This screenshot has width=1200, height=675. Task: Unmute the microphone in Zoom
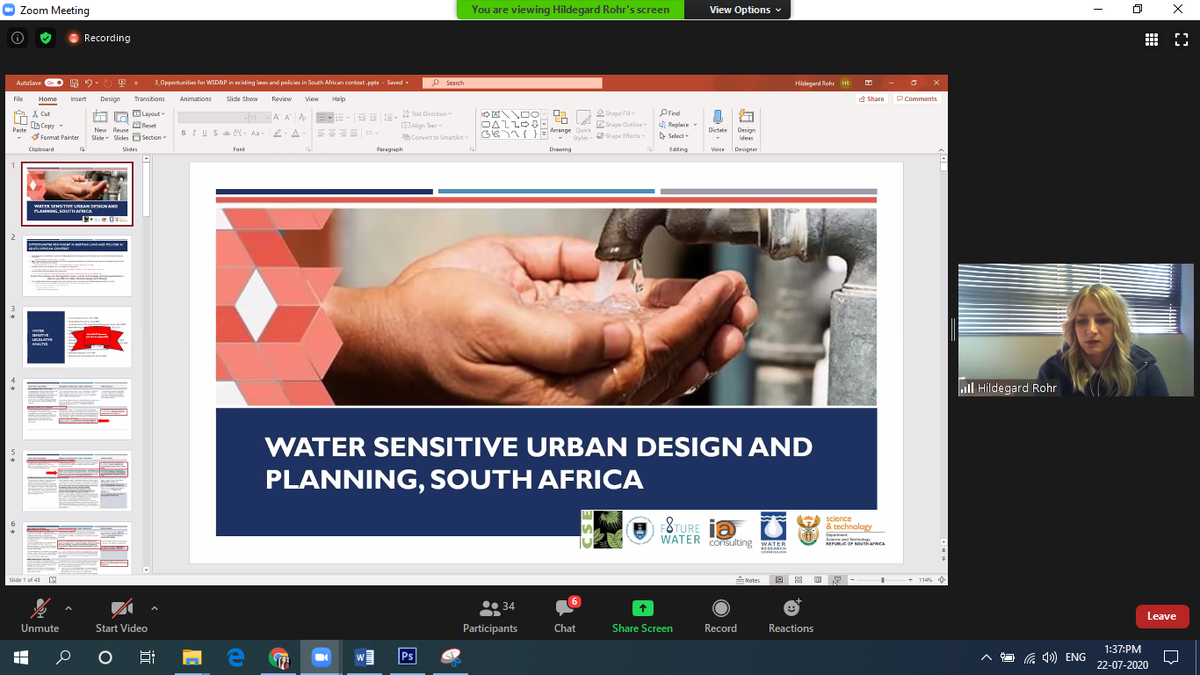coord(40,615)
